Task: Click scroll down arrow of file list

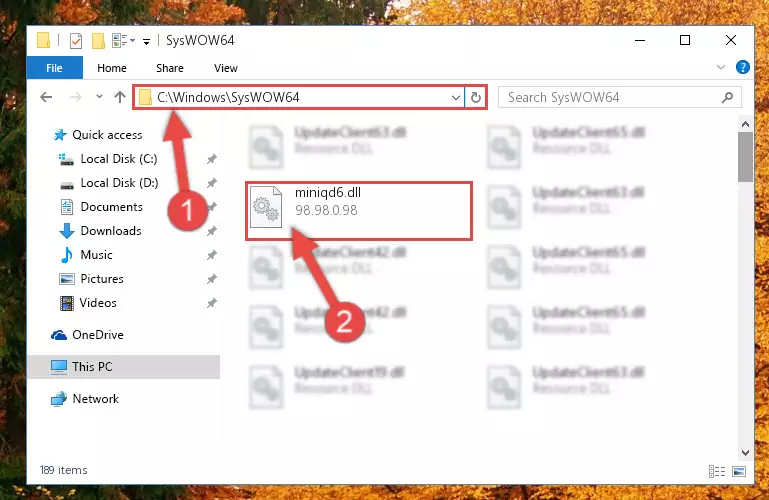Action: [x=745, y=452]
